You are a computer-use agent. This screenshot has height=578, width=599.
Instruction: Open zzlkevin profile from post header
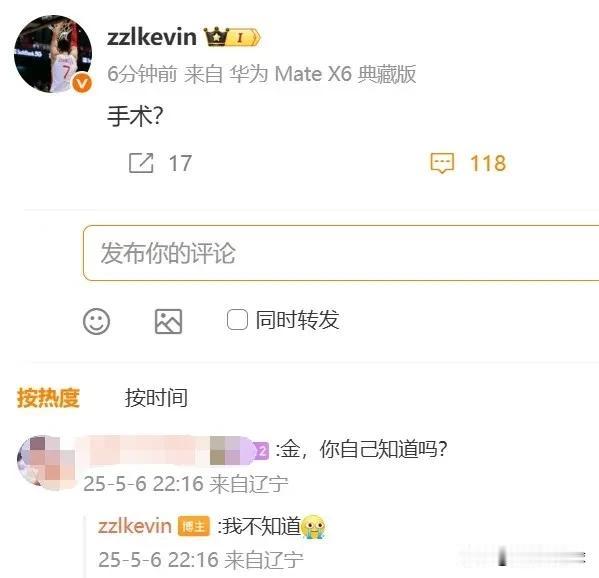point(152,37)
